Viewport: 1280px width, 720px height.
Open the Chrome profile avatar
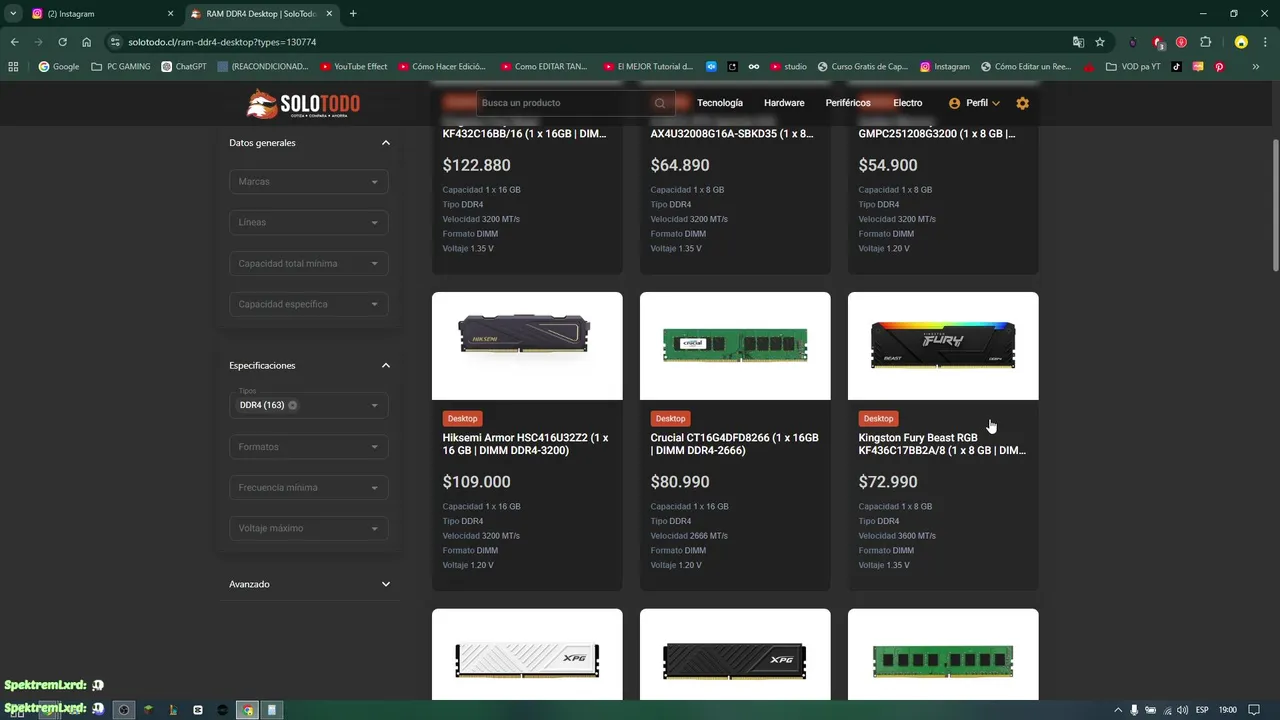click(1241, 42)
